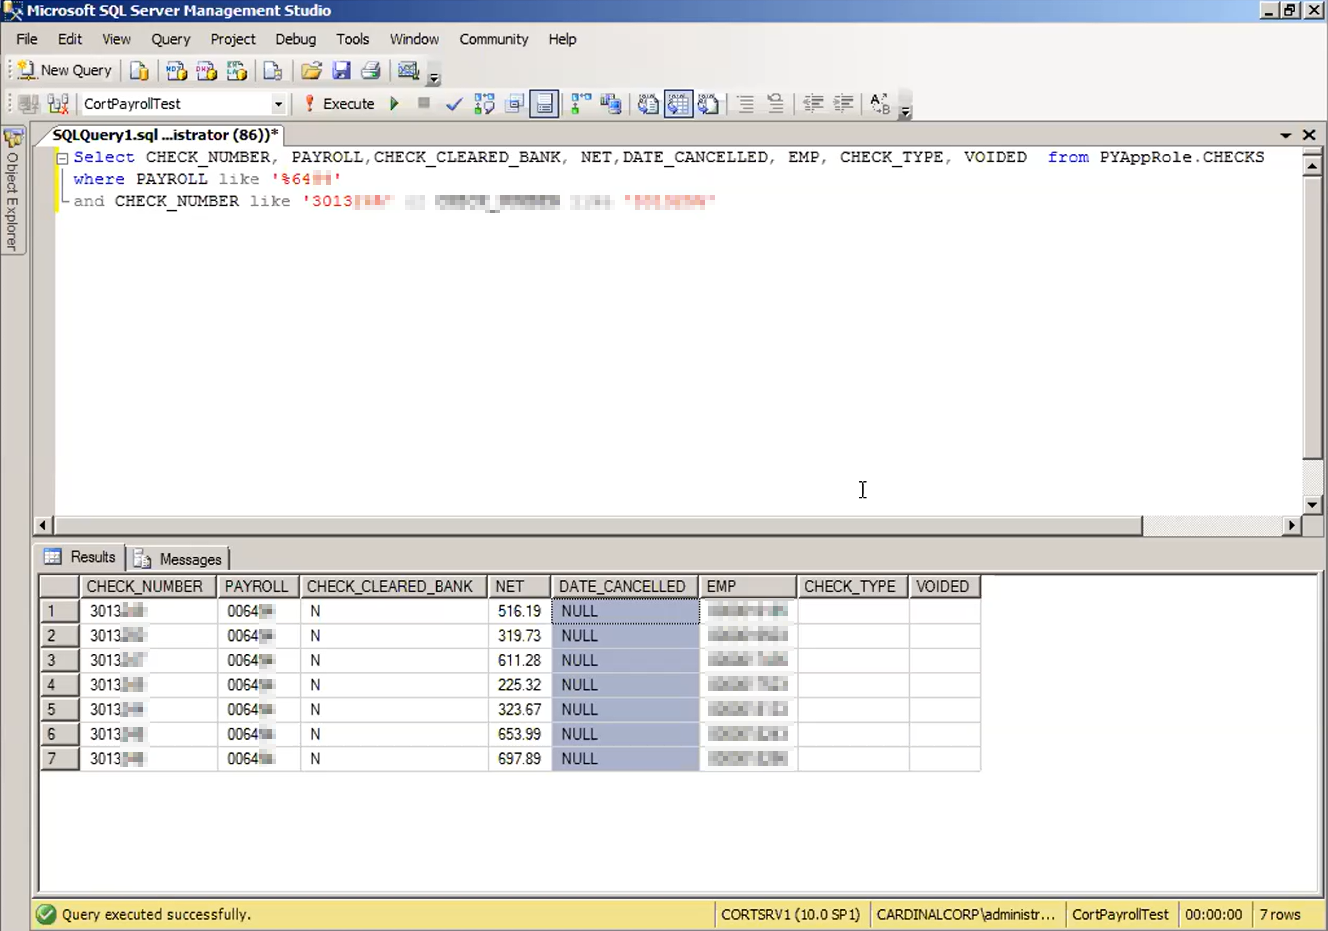Open the Community menu
This screenshot has height=931, width=1328.
pos(494,39)
